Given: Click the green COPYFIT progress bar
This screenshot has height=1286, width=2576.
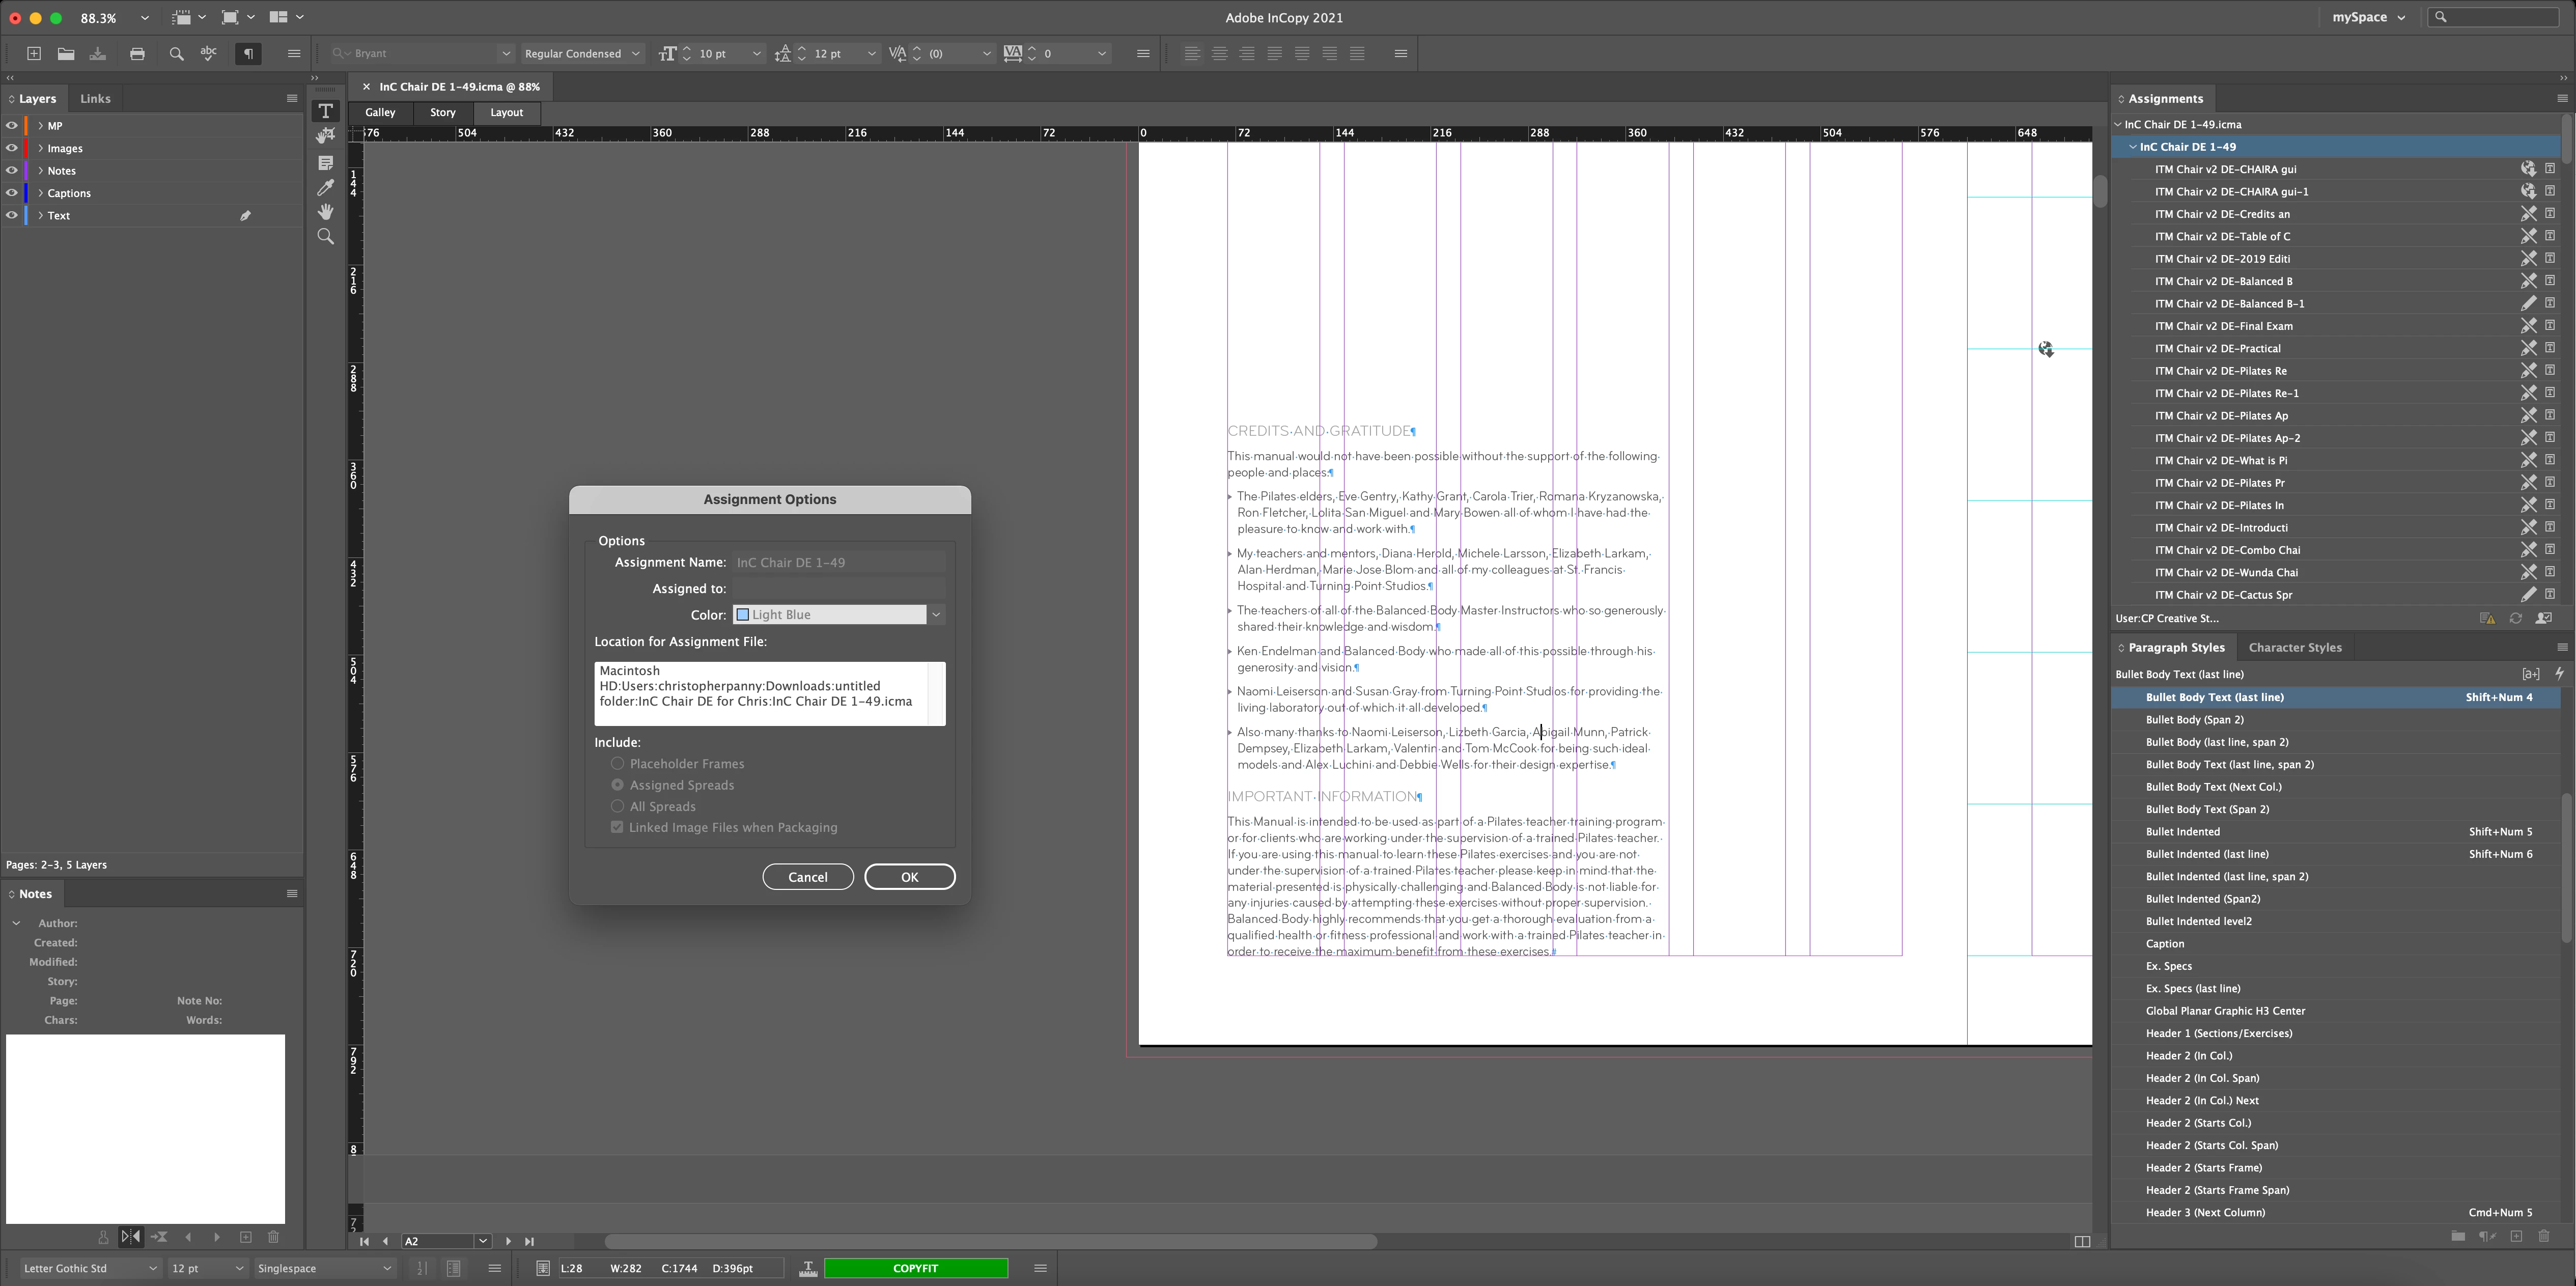Looking at the screenshot, I should 915,1268.
